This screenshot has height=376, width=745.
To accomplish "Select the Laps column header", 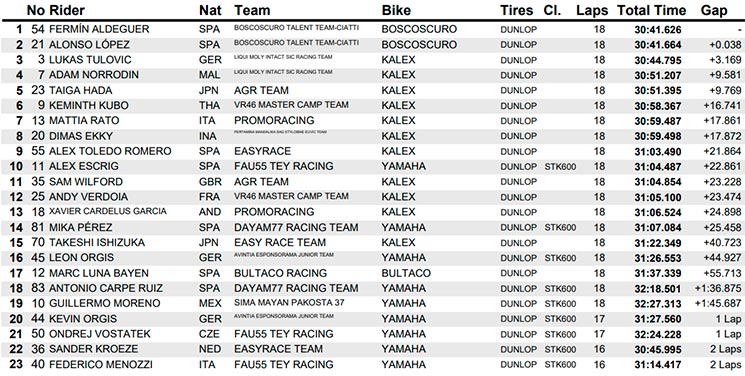I will (x=592, y=10).
